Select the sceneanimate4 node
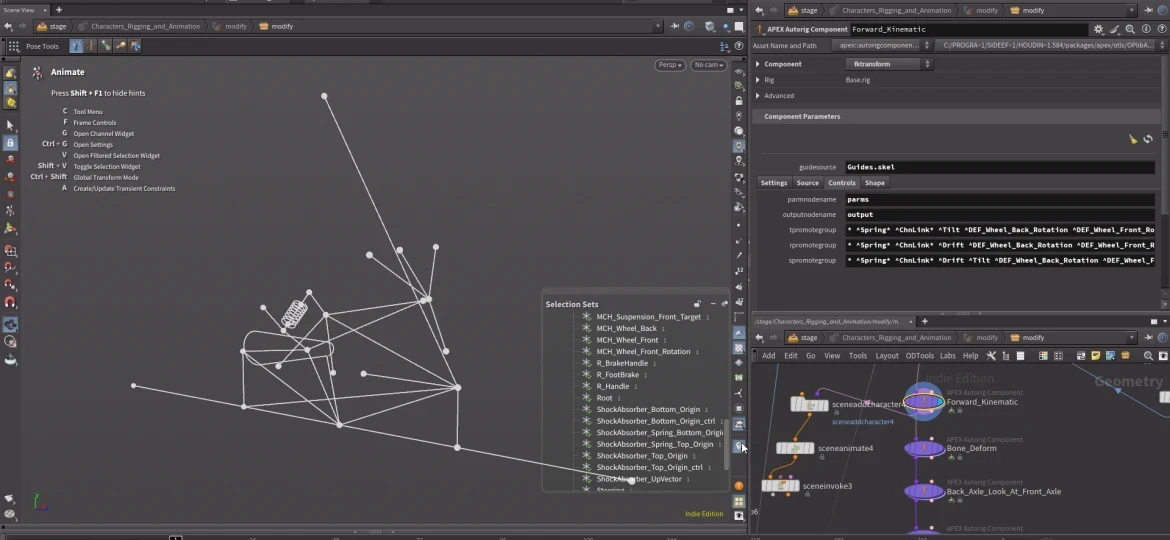1170x540 pixels. 795,448
